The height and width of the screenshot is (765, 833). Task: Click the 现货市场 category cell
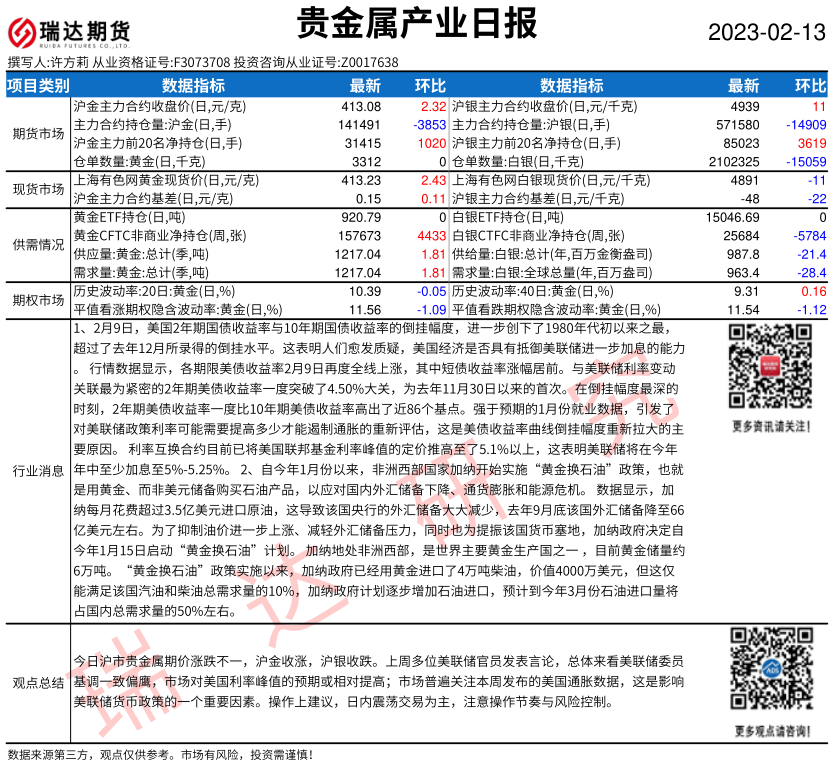tap(38, 189)
